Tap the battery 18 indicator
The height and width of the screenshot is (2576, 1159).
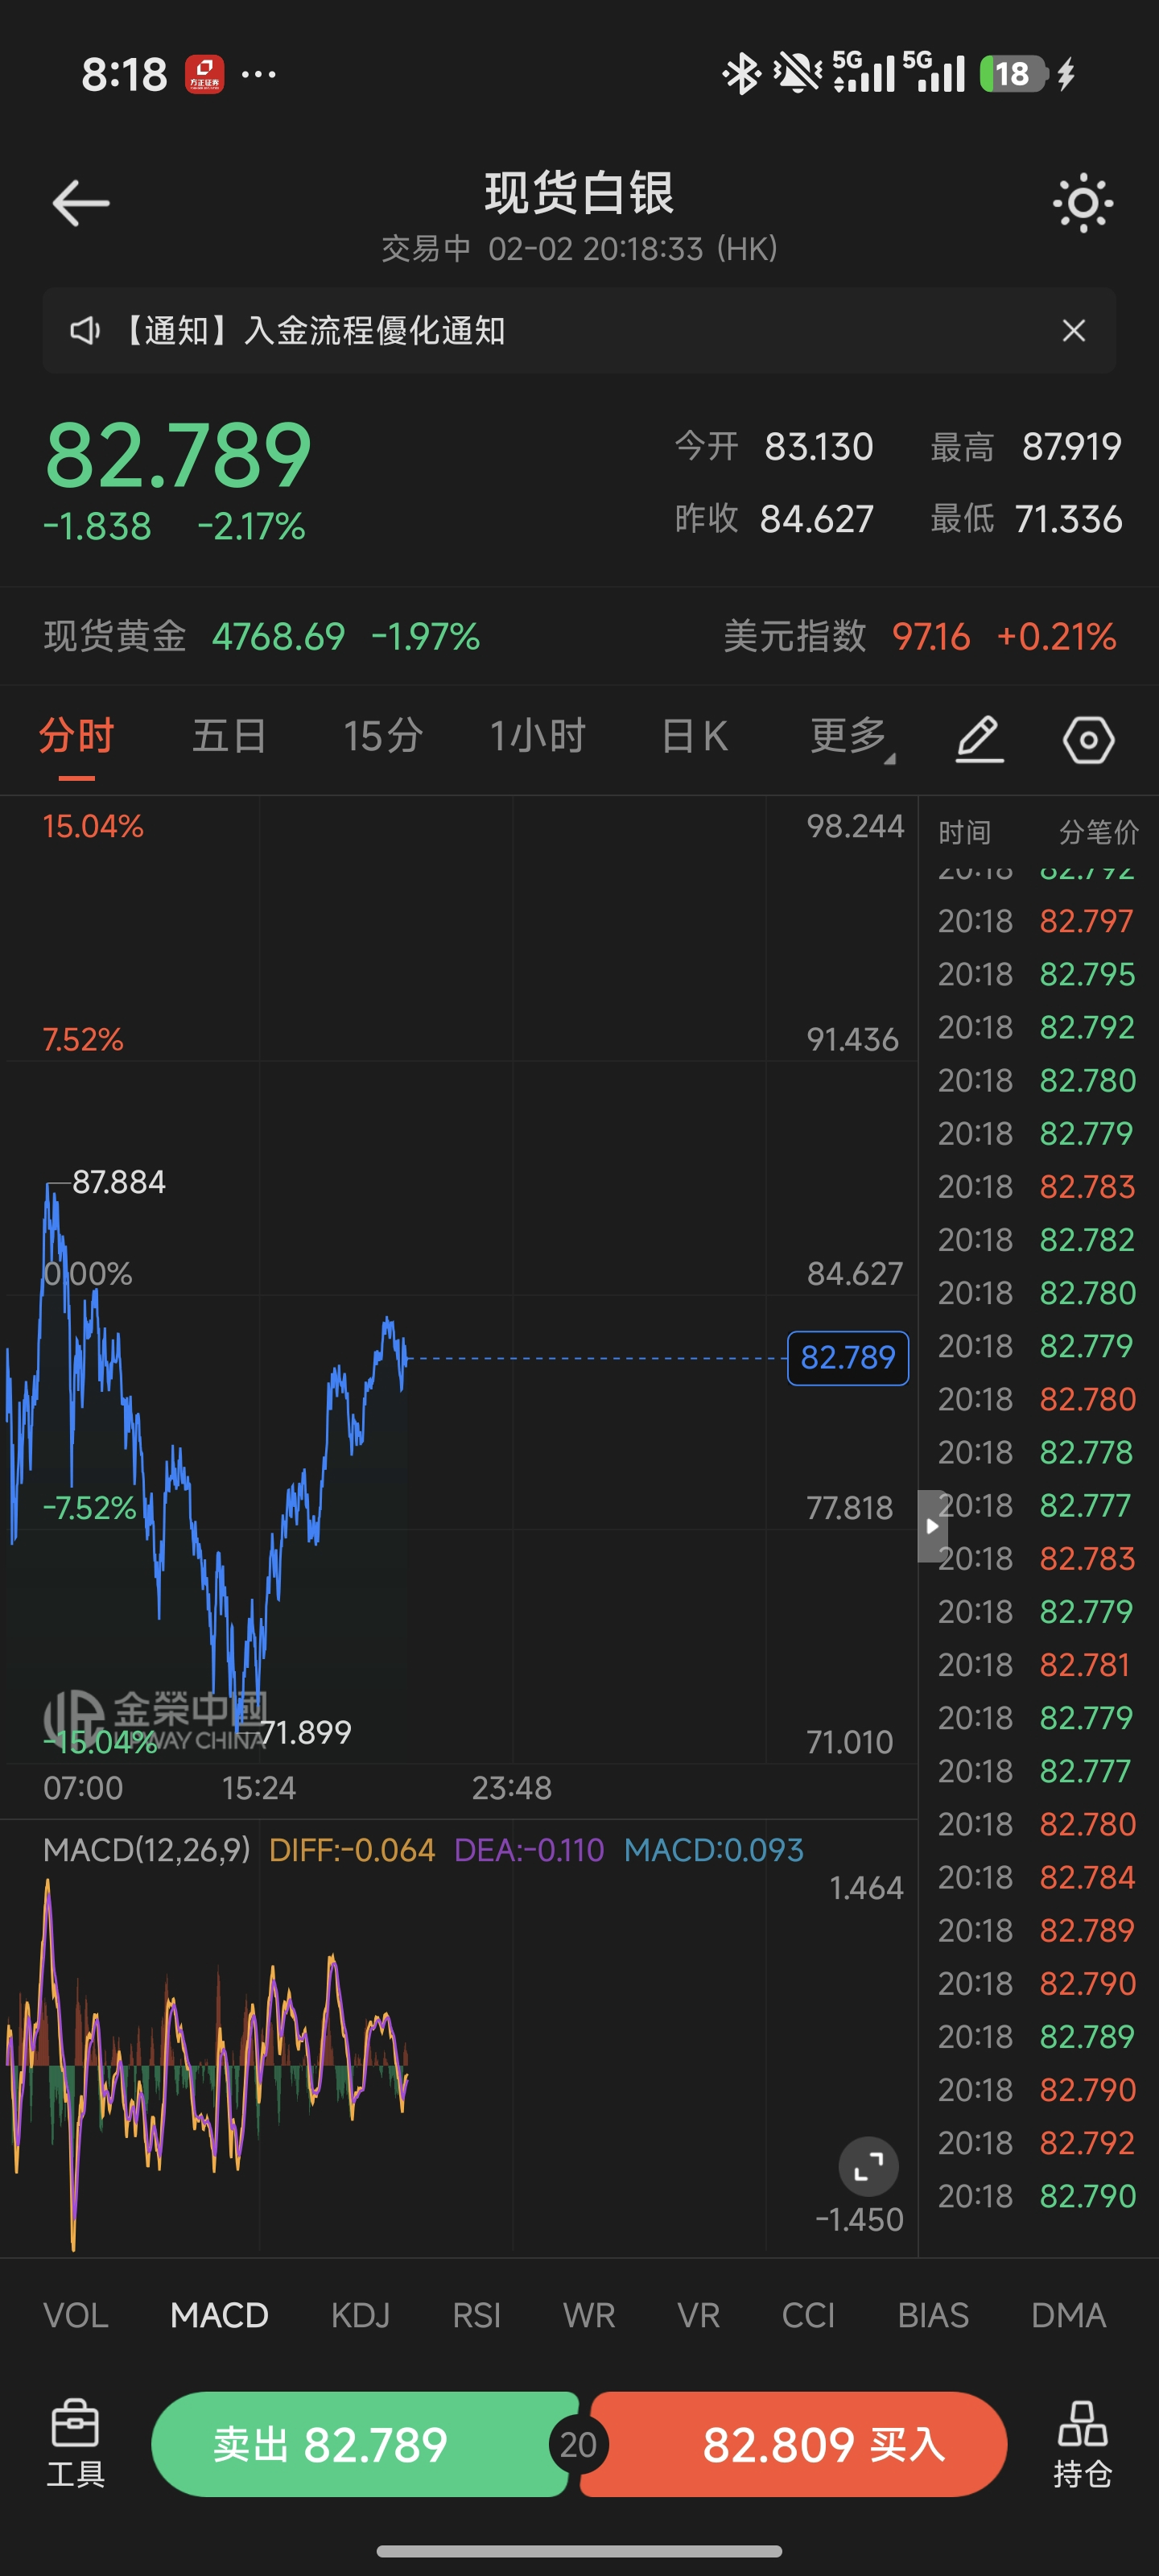pyautogui.click(x=1013, y=74)
